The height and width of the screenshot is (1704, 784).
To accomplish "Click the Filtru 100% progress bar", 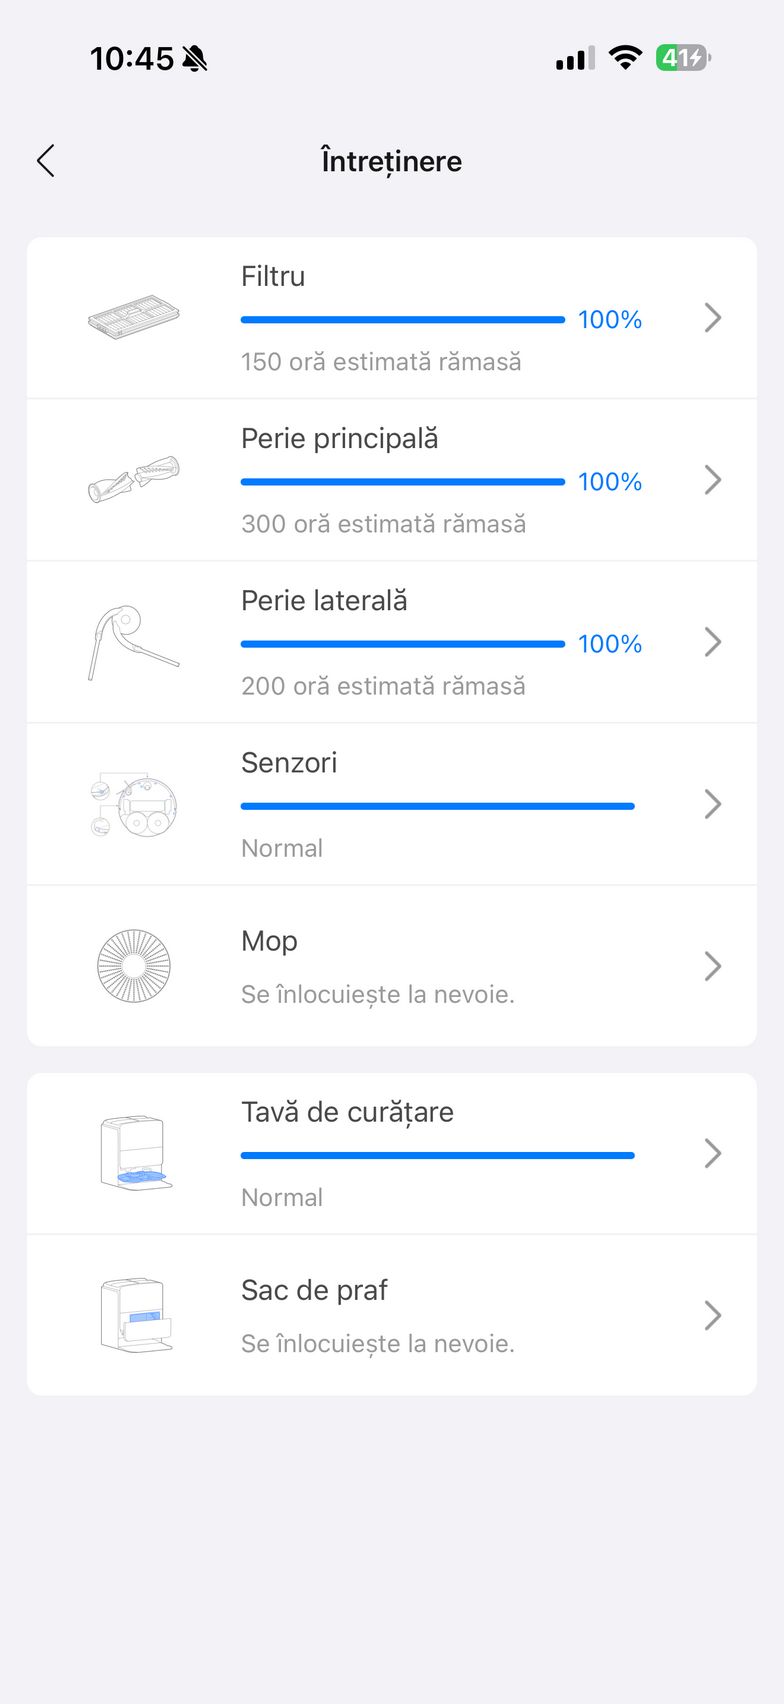I will pos(402,320).
